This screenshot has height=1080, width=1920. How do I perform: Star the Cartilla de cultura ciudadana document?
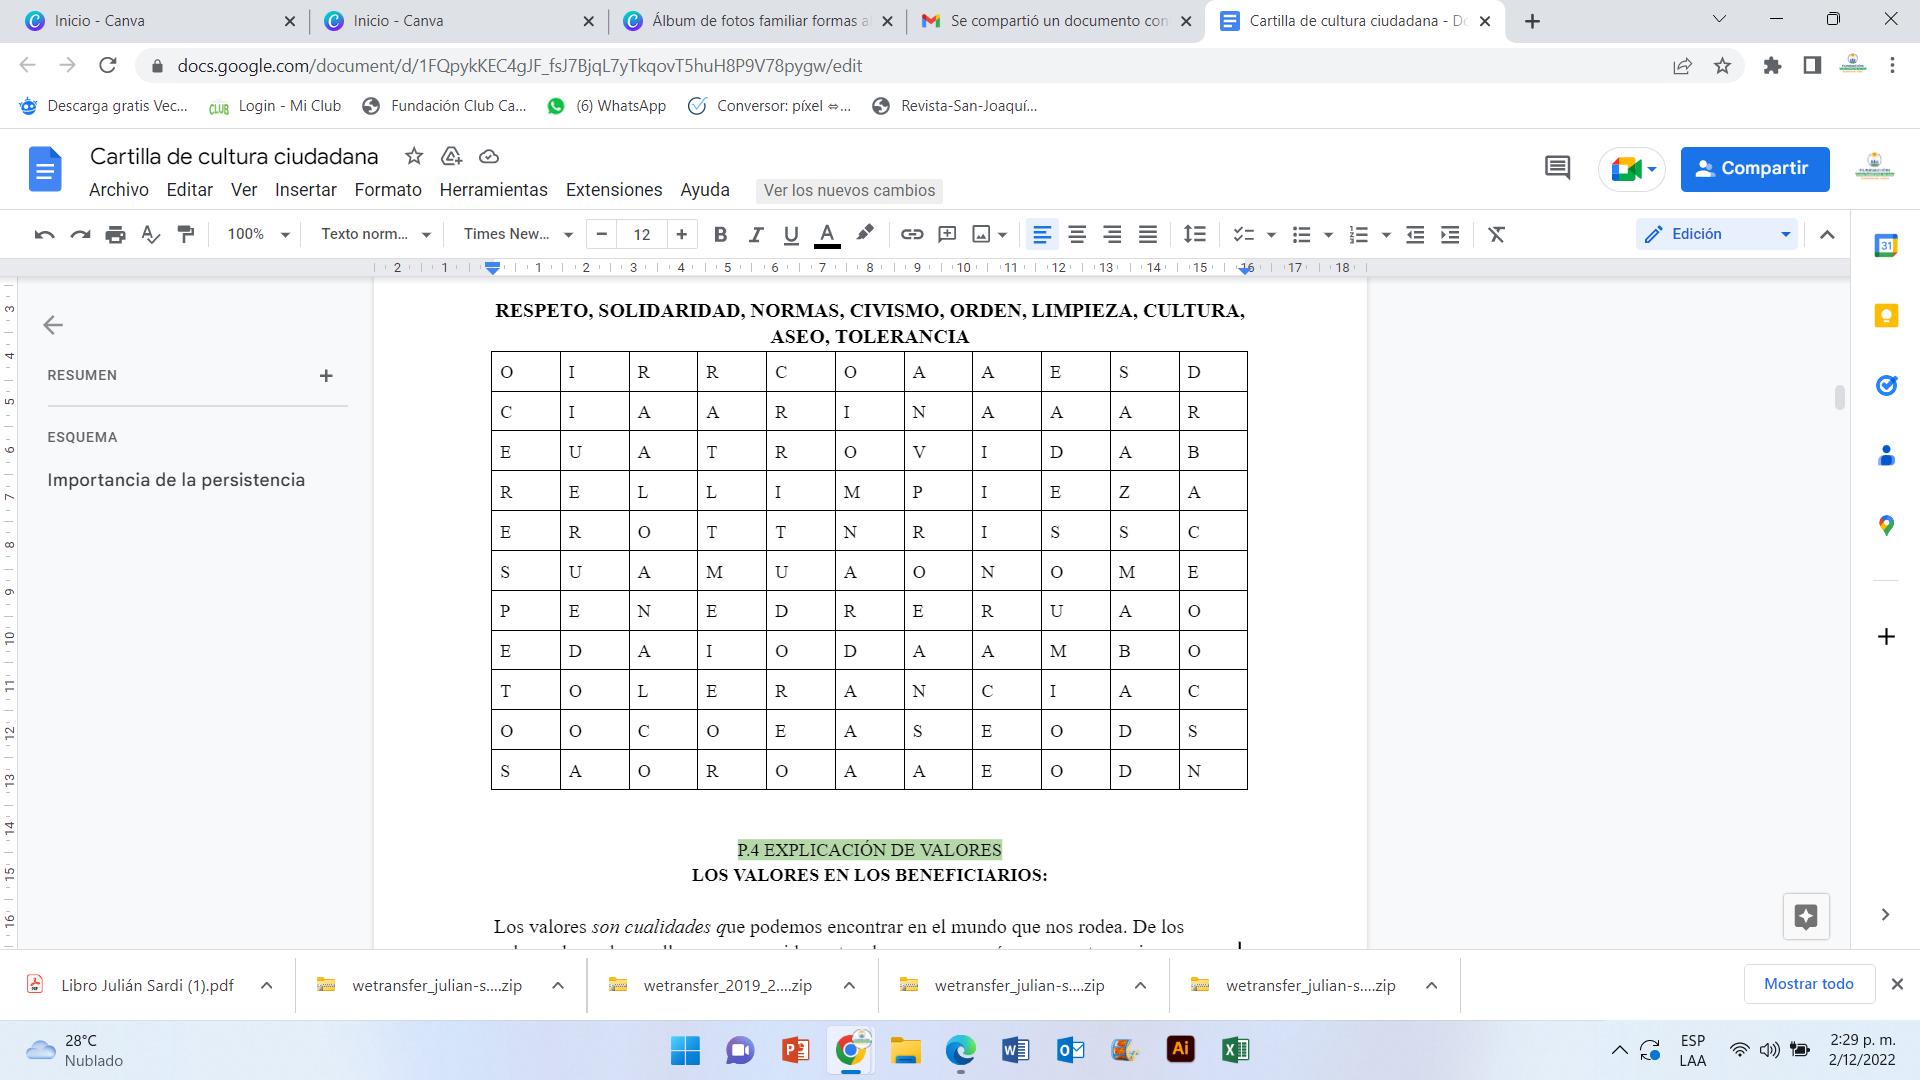pyautogui.click(x=414, y=156)
